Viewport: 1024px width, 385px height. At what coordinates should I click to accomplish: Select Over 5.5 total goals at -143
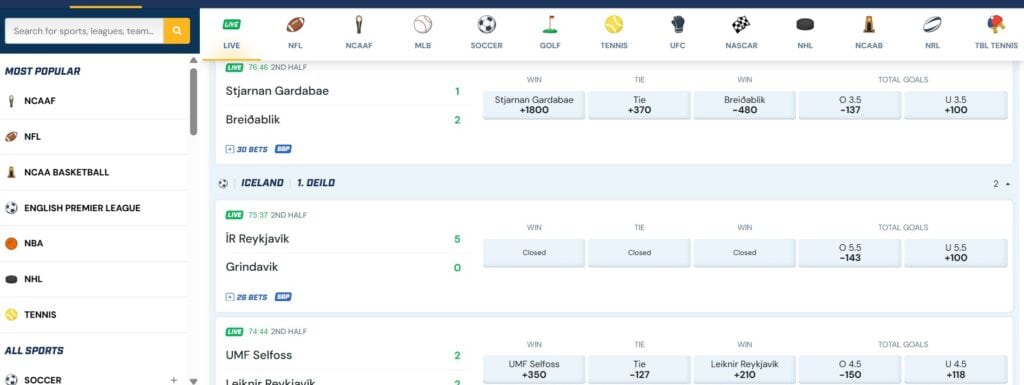(850, 253)
